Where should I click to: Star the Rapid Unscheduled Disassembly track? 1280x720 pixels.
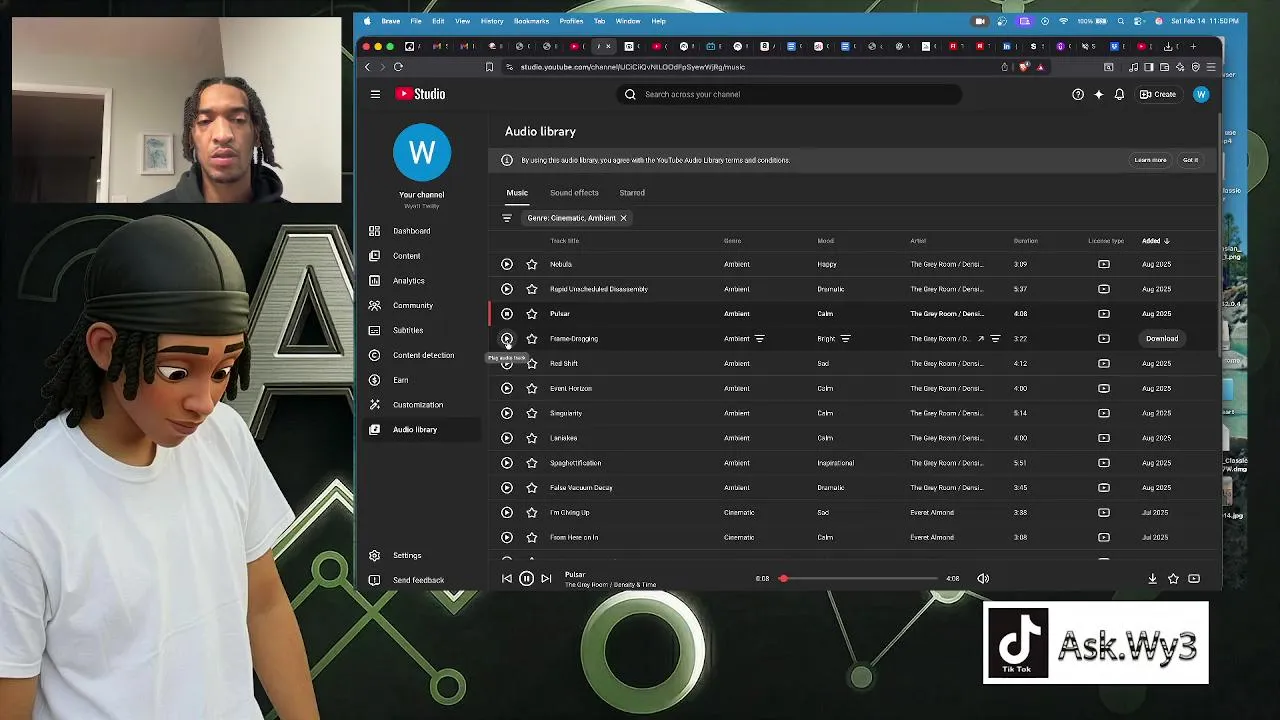(532, 289)
